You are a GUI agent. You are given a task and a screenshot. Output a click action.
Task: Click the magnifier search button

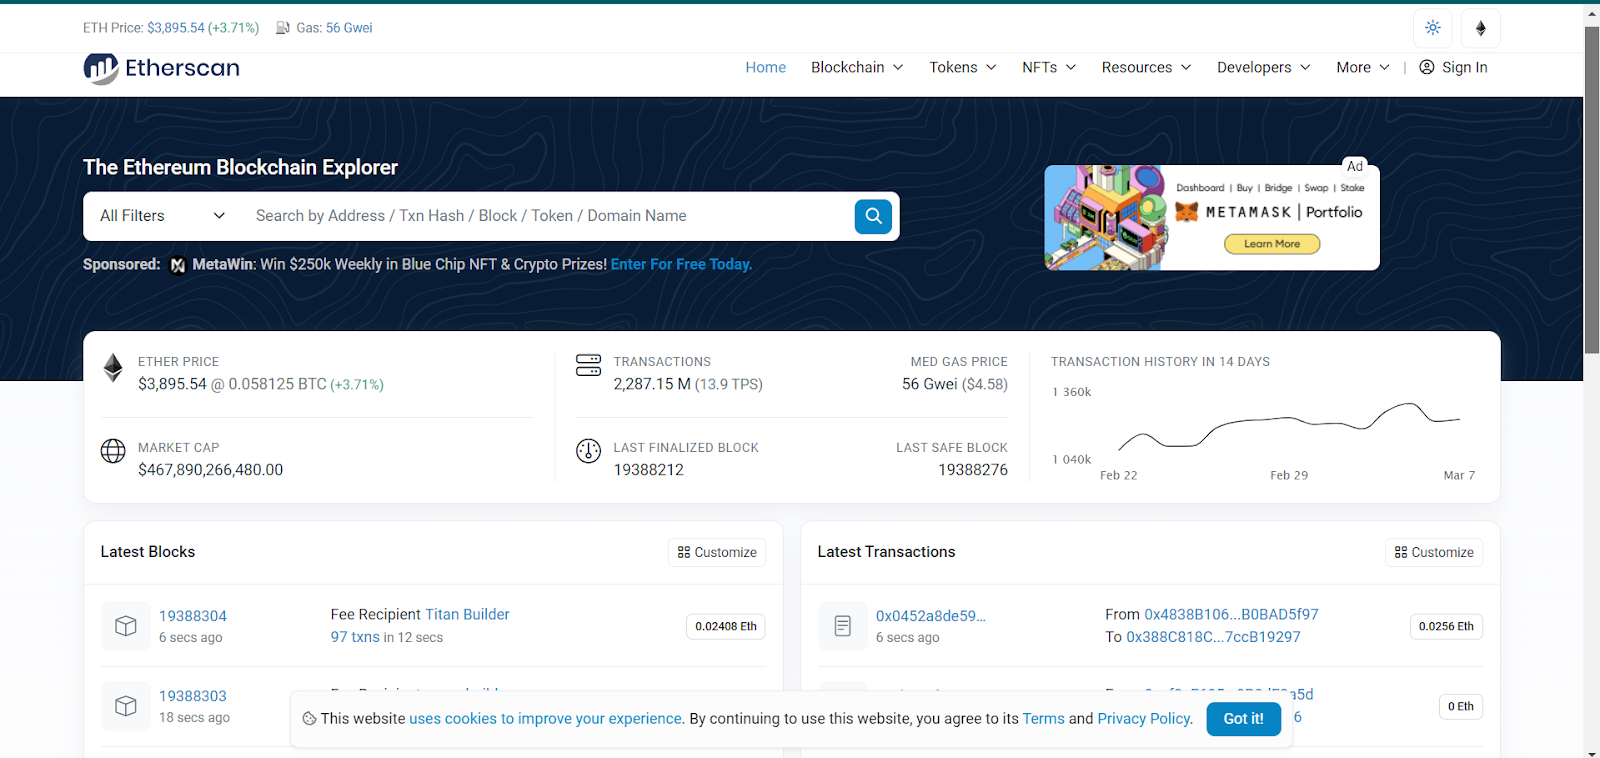click(x=873, y=216)
